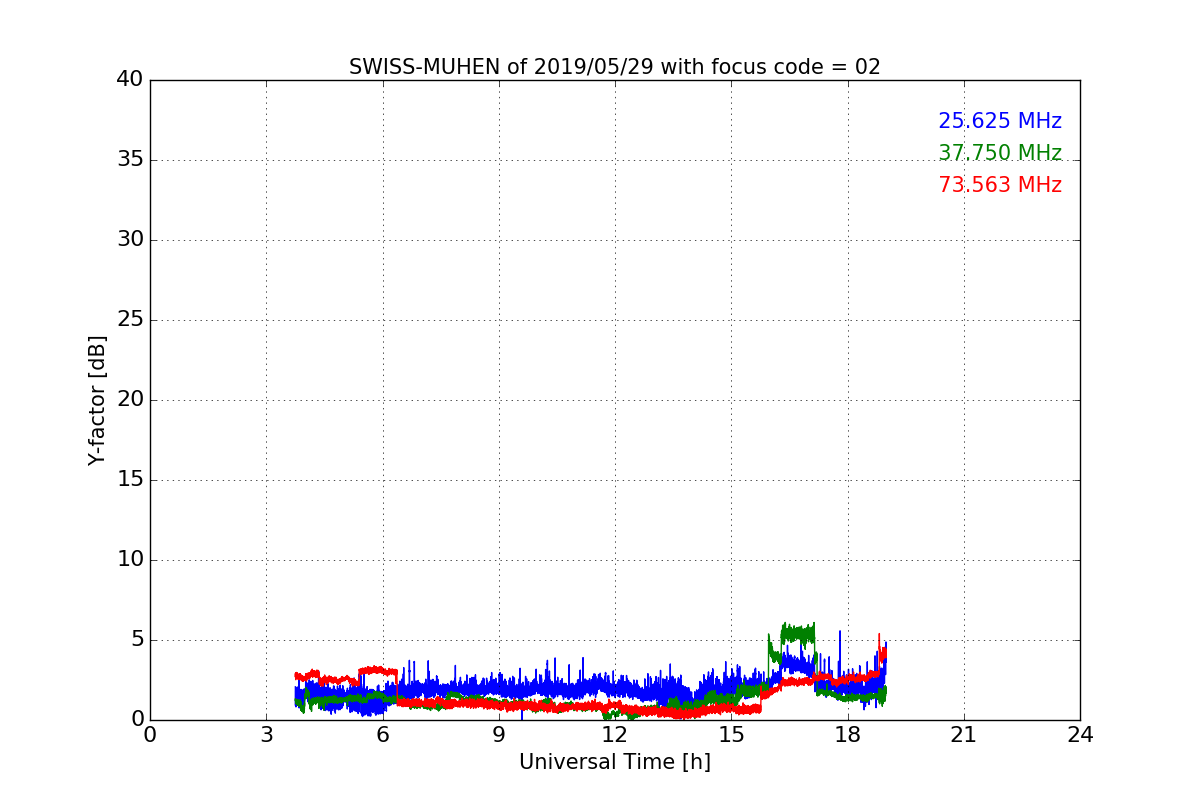Select the 73.563 MHz legend label
This screenshot has width=1200, height=800.
click(x=999, y=185)
